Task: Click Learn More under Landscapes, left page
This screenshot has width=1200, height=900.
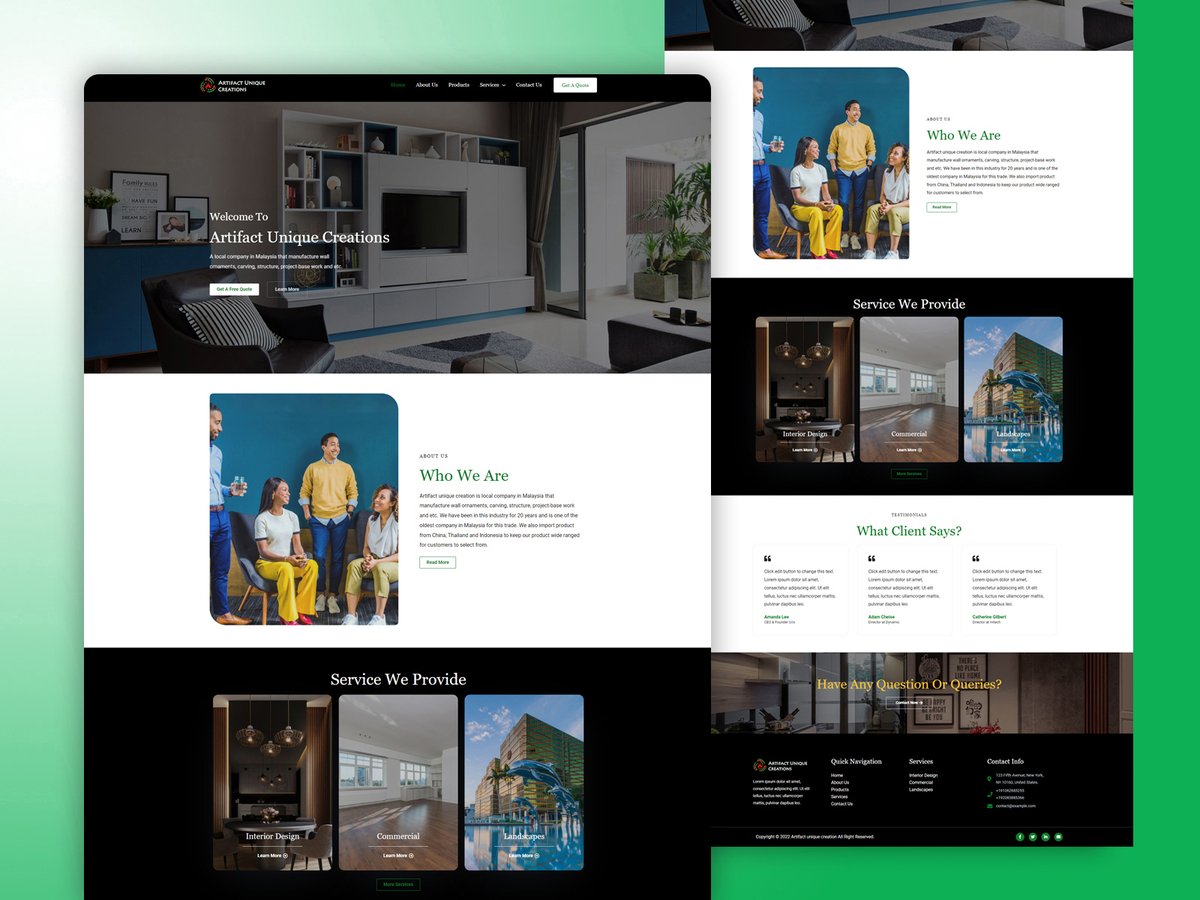Action: pos(523,856)
